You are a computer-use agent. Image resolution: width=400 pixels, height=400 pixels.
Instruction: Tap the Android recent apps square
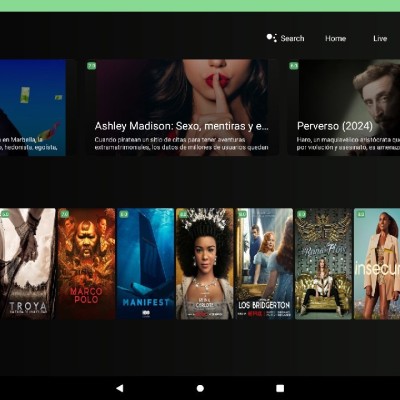pyautogui.click(x=280, y=388)
